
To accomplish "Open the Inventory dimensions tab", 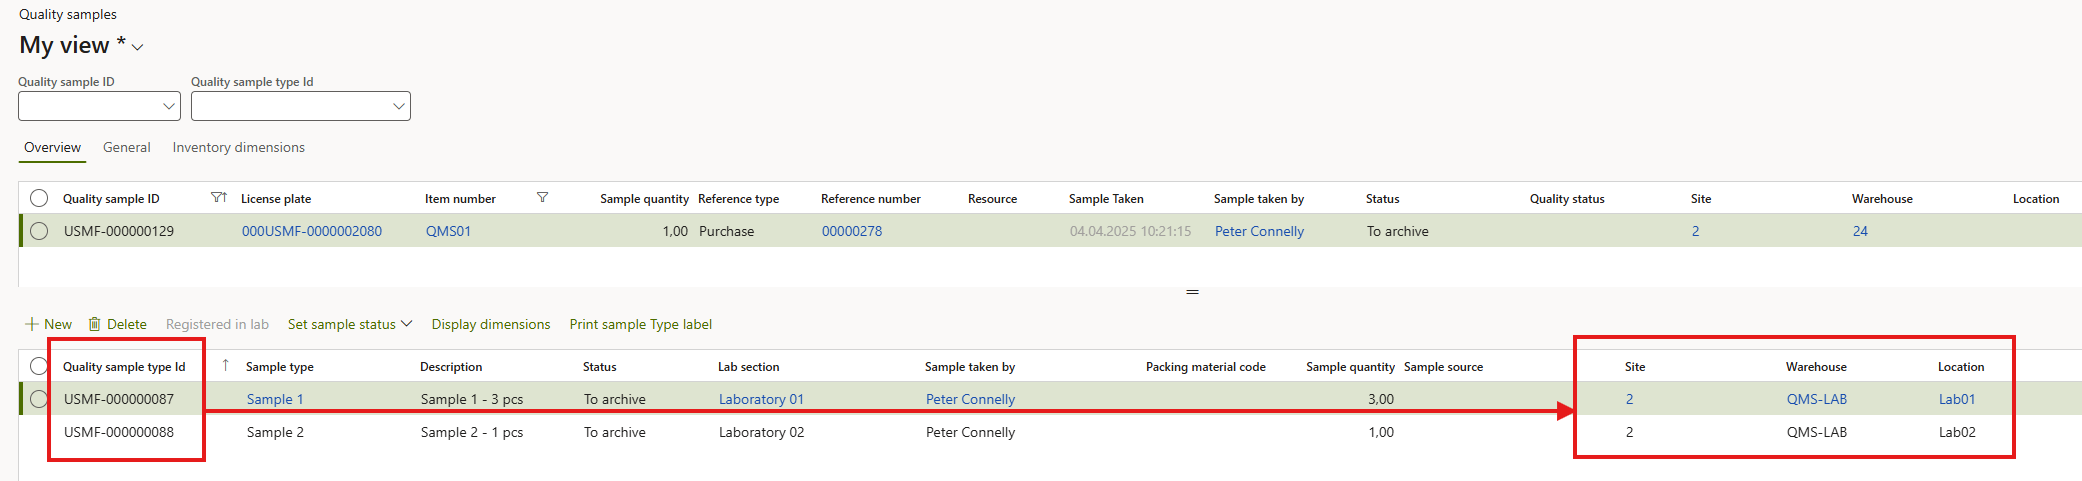I will click(238, 147).
